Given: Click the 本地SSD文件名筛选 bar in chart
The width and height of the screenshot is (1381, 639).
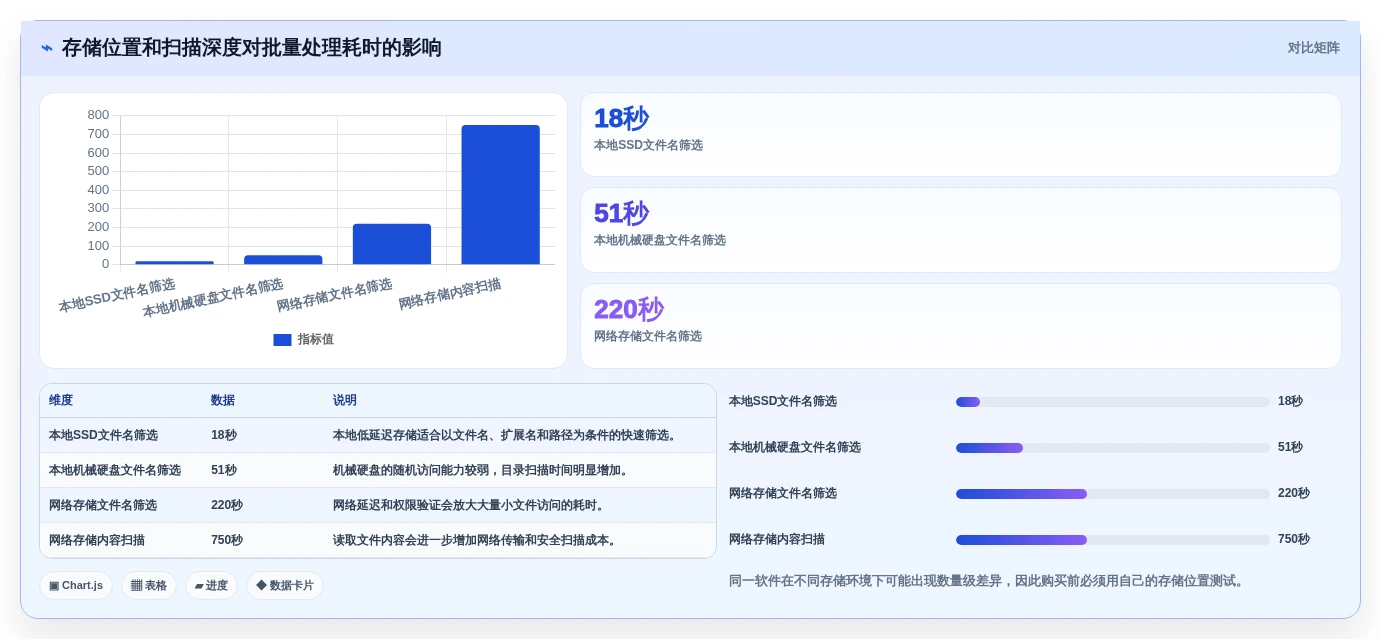Looking at the screenshot, I should 174,263.
